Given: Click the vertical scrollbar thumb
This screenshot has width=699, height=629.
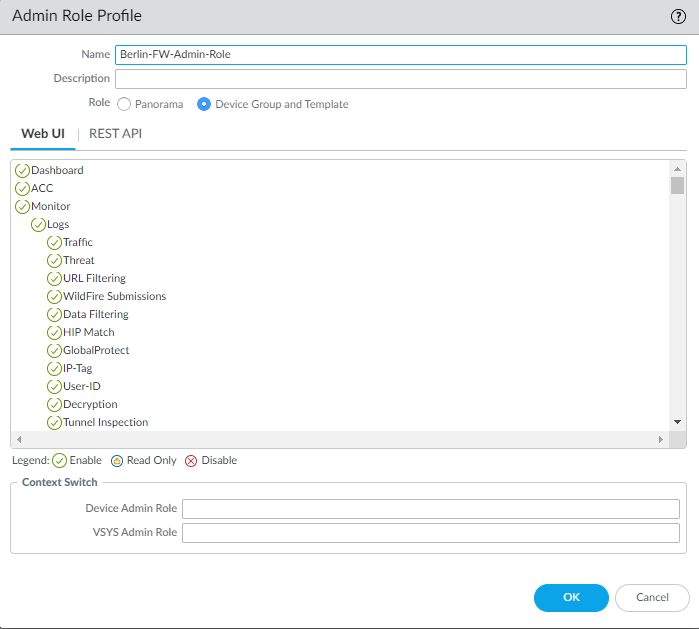Looking at the screenshot, I should click(x=677, y=185).
